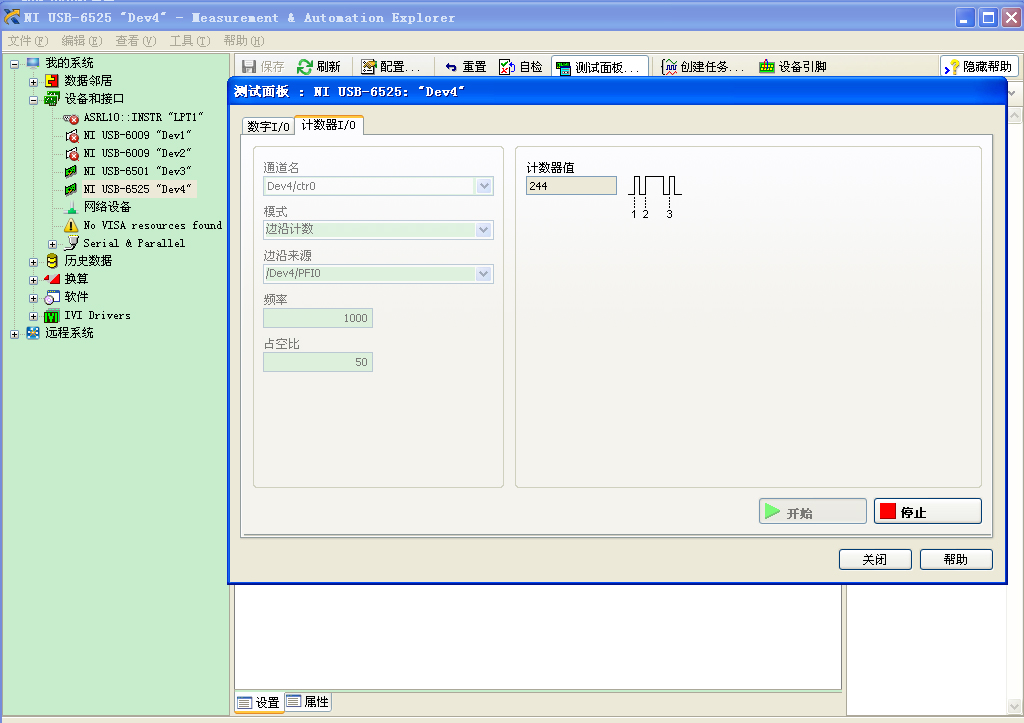
Task: Click the Start (开始) button
Action: 812,511
